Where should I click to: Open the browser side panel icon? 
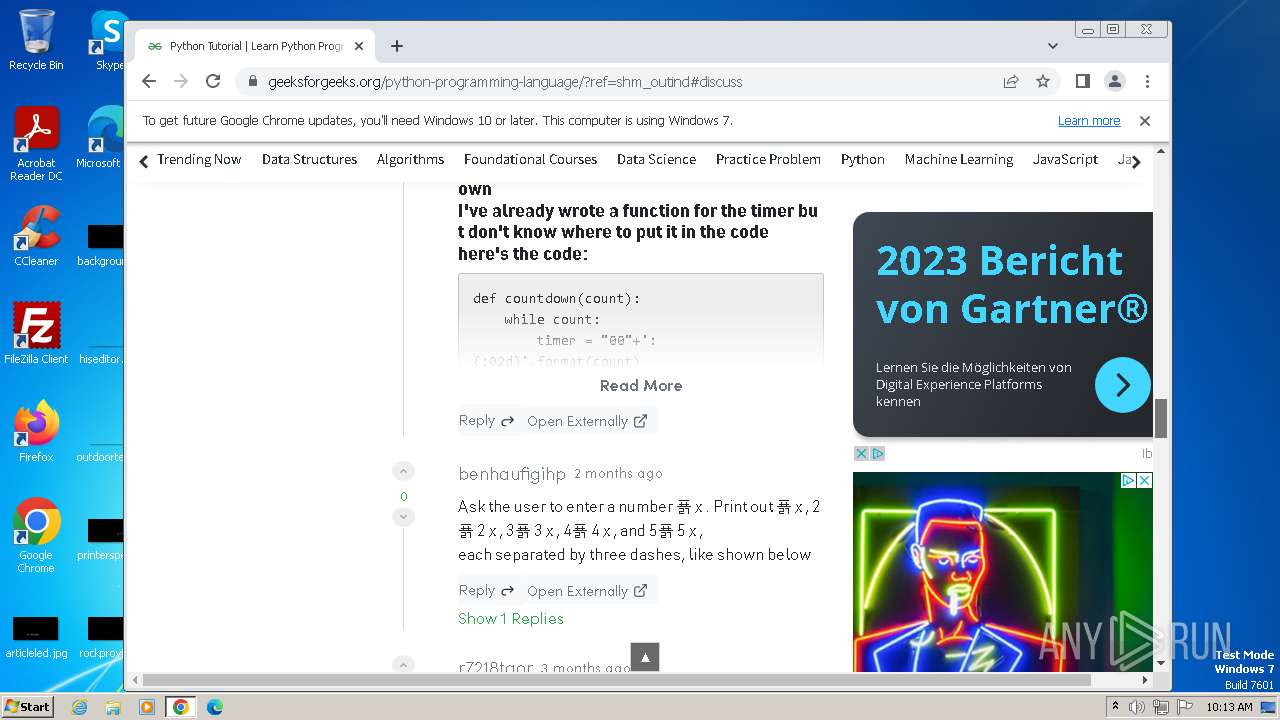[1082, 81]
